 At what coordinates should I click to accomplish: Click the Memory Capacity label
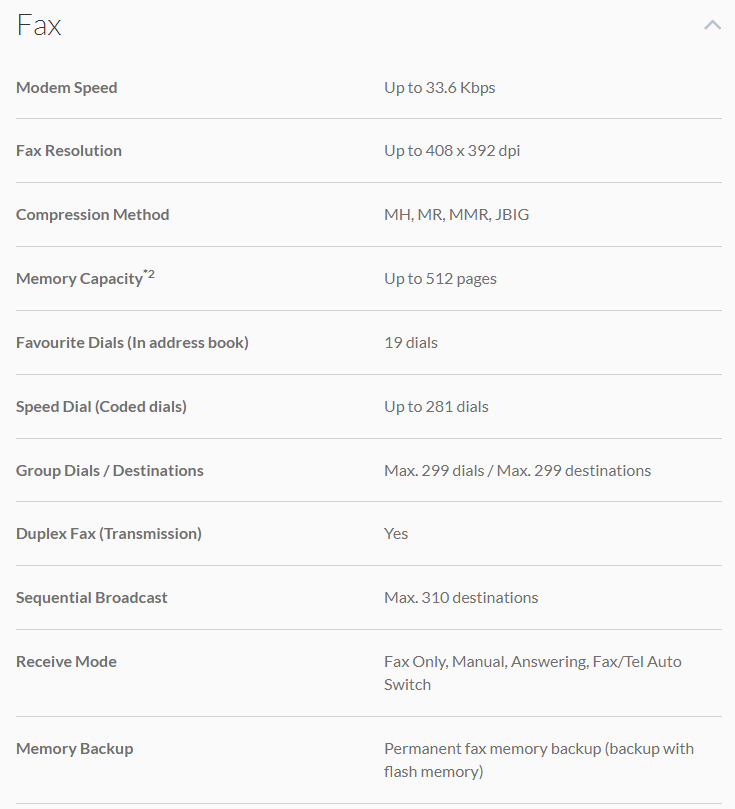coord(79,279)
